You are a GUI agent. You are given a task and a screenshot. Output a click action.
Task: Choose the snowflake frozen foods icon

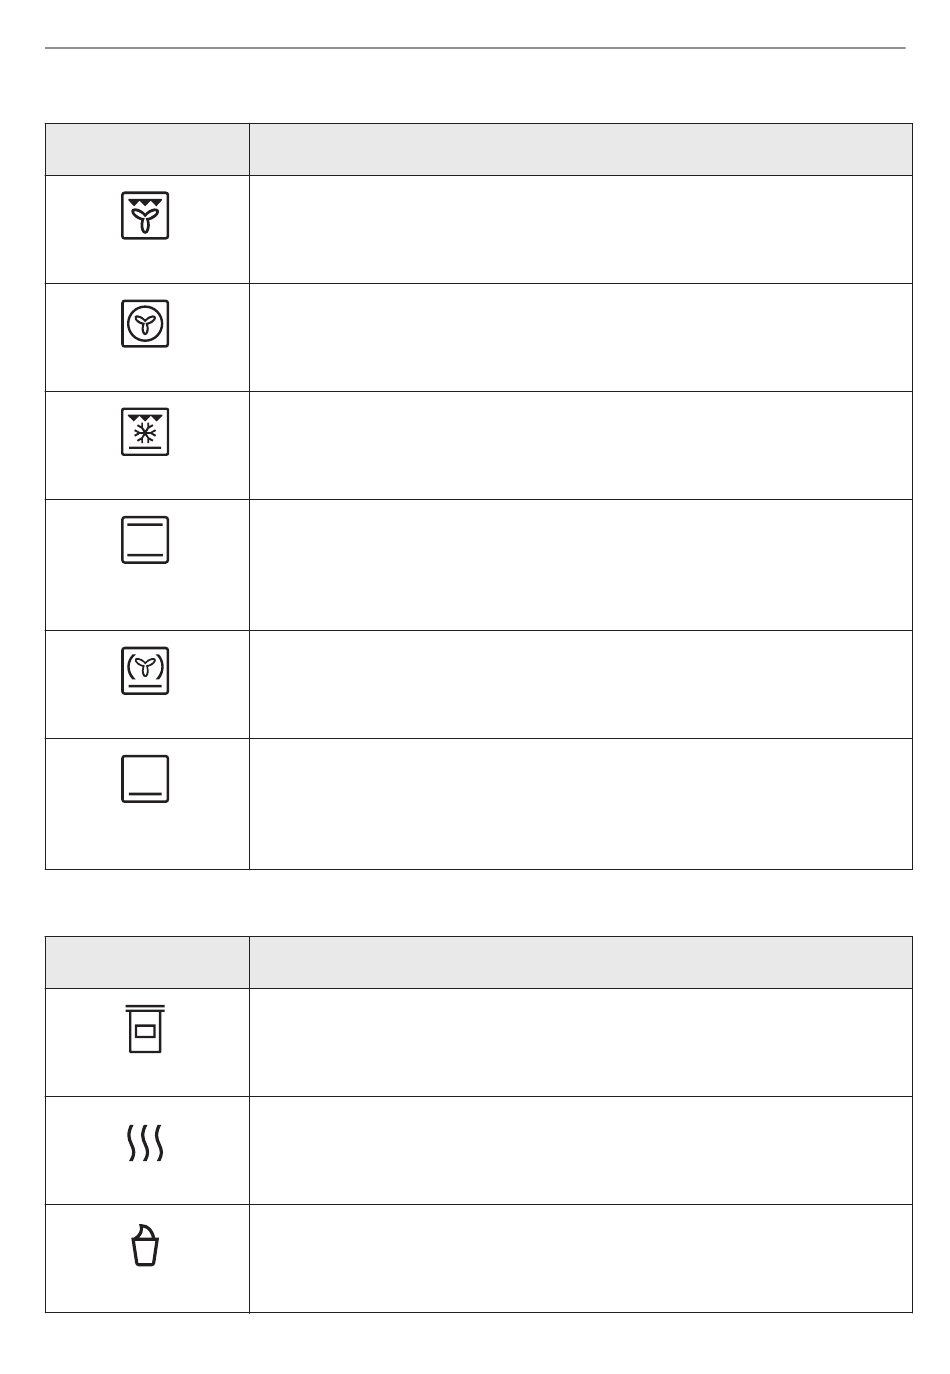pos(145,431)
